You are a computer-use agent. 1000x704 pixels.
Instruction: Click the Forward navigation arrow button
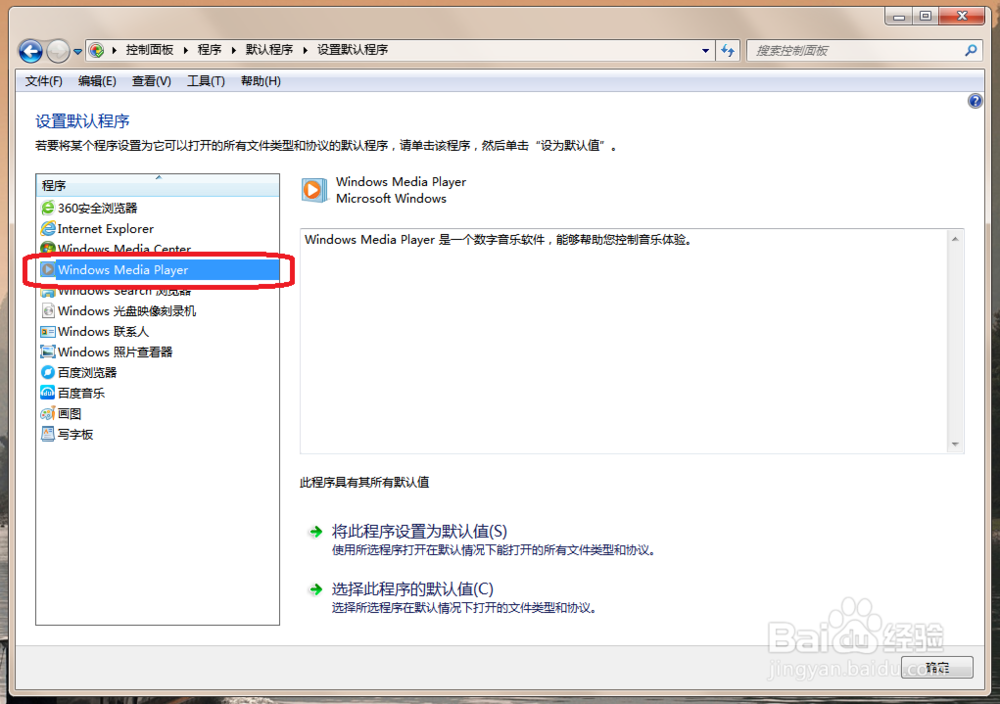(58, 51)
